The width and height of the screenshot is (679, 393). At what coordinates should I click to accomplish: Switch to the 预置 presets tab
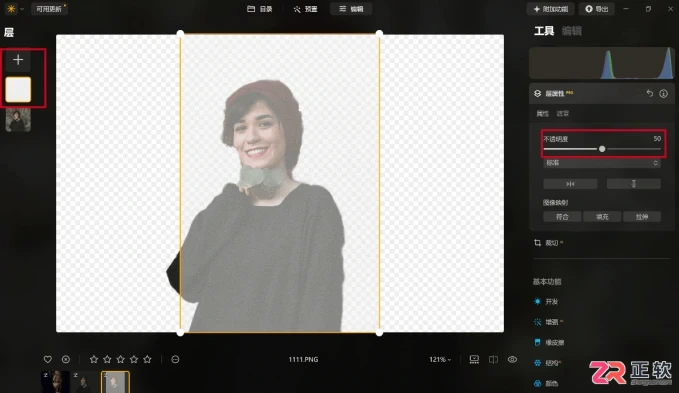(306, 9)
